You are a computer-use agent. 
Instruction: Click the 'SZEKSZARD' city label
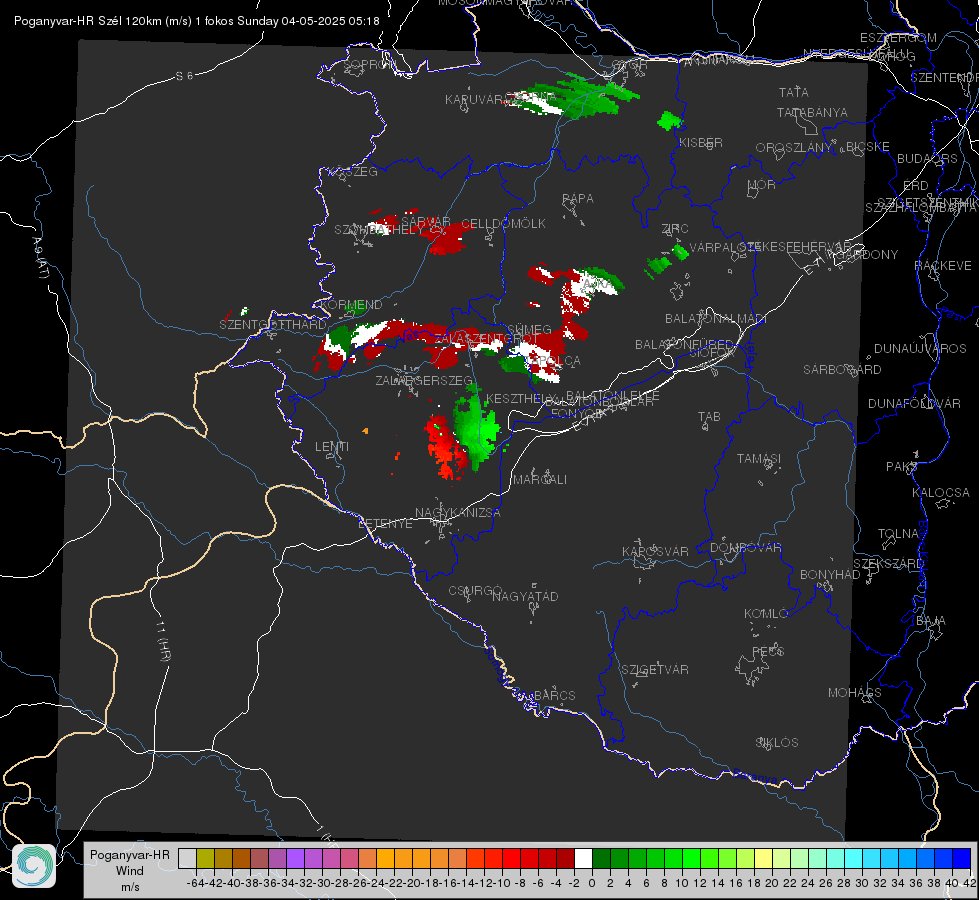coord(888,563)
